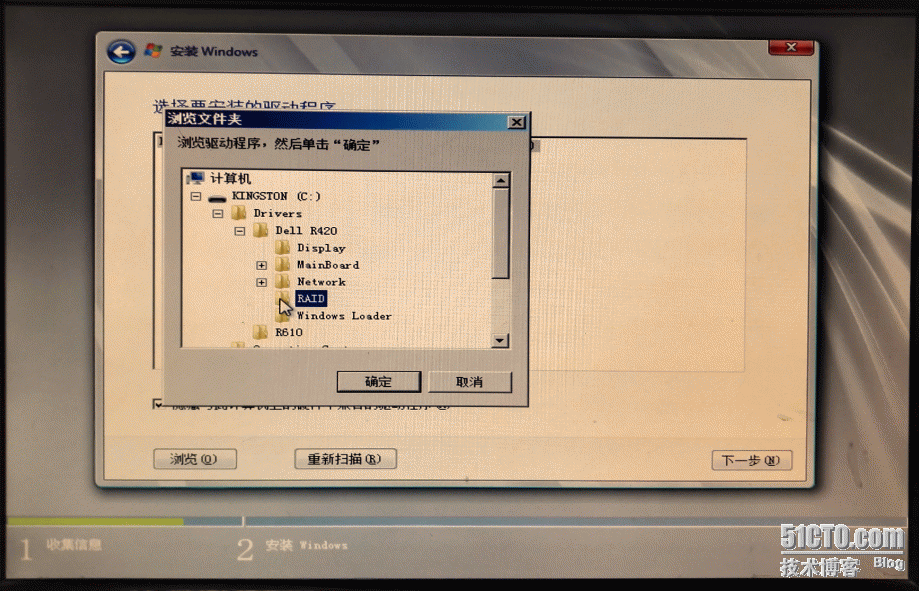Click the Drivers folder icon
Image resolution: width=919 pixels, height=591 pixels.
point(238,214)
